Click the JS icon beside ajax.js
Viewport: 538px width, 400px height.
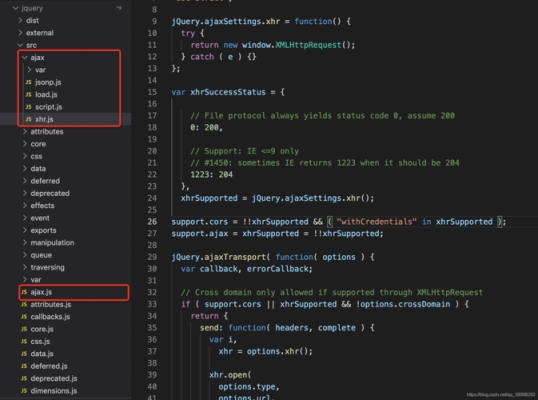pos(24,292)
